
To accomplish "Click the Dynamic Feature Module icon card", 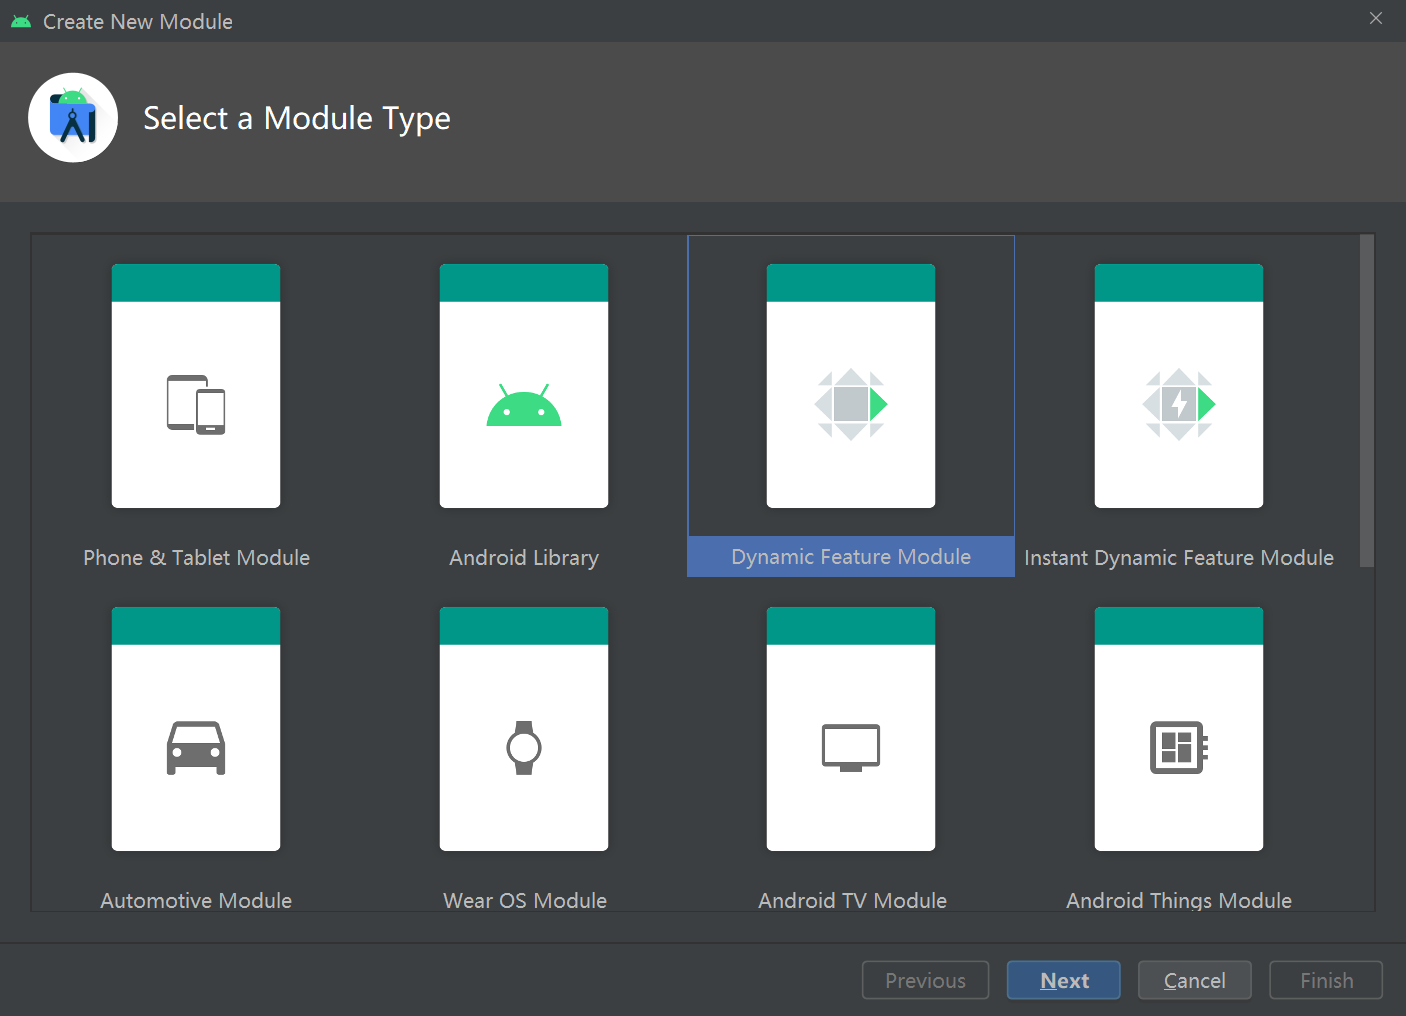I will (851, 386).
